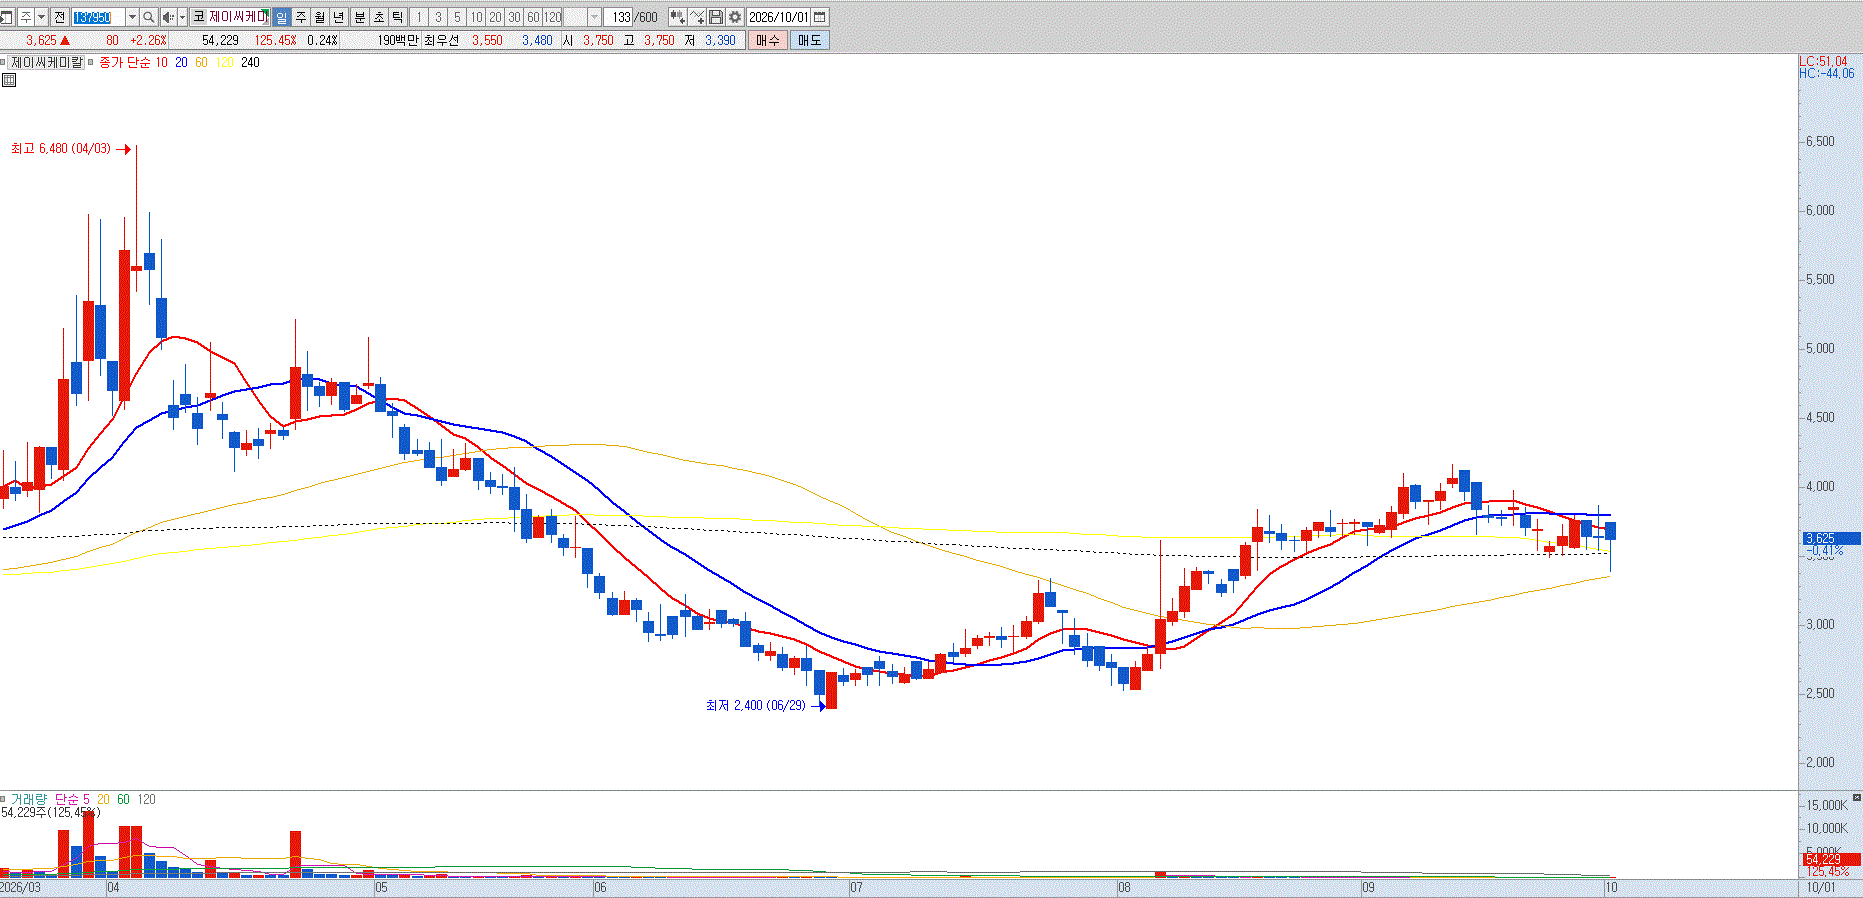1863x898 pixels.
Task: Select the 5 interval preset
Action: point(457,17)
